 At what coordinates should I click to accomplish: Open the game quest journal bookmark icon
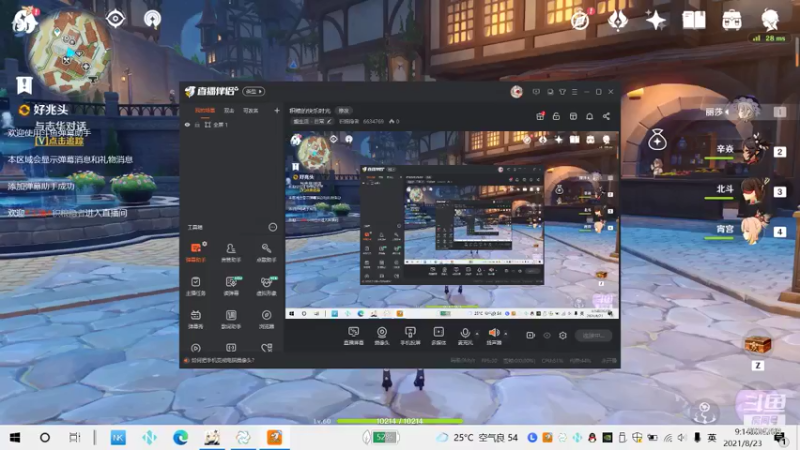click(x=24, y=85)
